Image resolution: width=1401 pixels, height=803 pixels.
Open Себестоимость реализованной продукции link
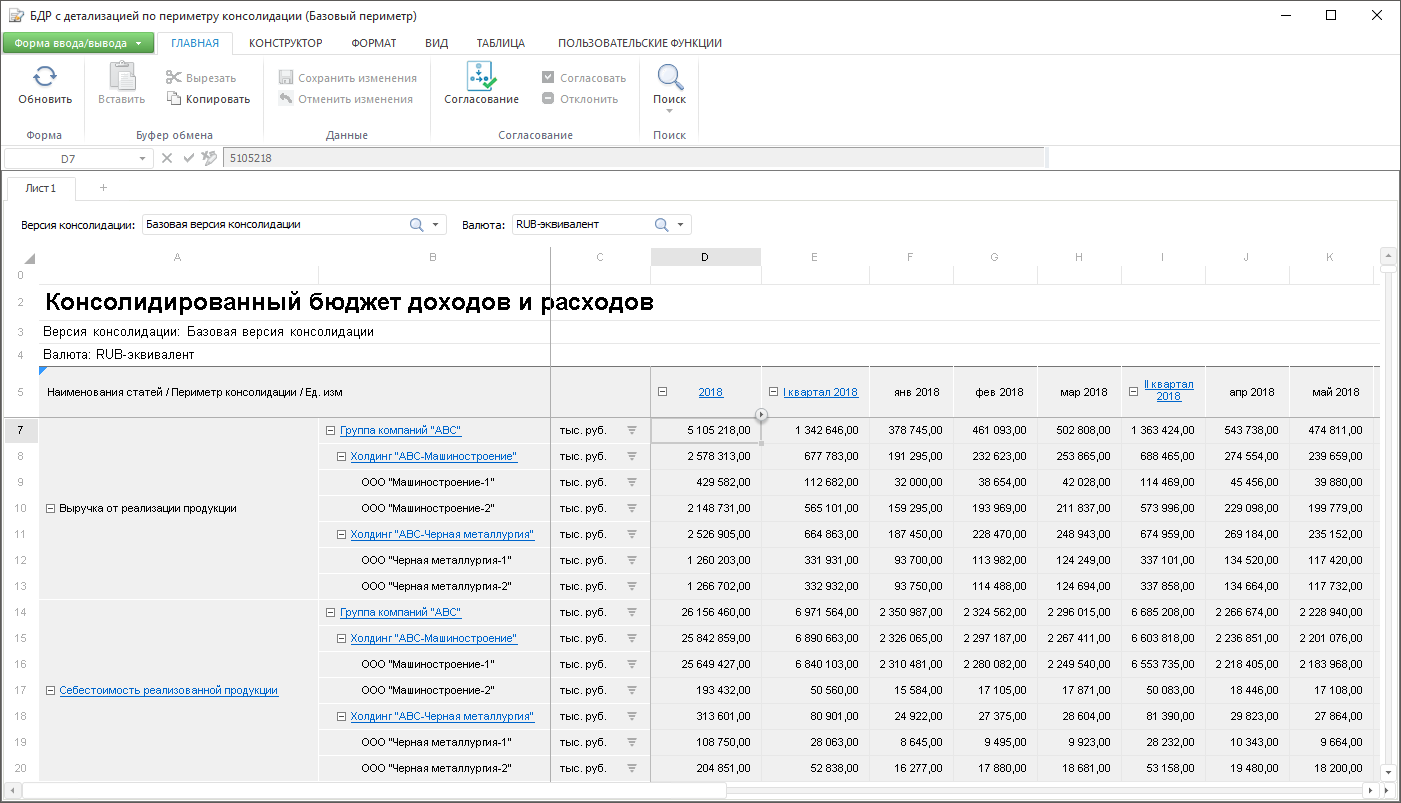click(x=168, y=690)
